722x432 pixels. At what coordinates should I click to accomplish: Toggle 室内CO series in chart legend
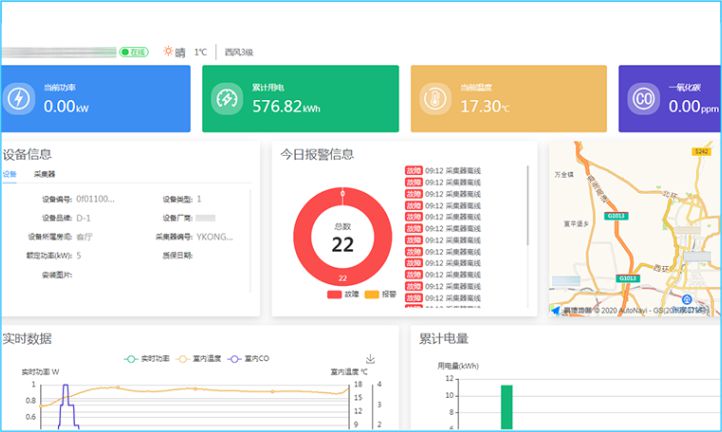click(x=246, y=359)
